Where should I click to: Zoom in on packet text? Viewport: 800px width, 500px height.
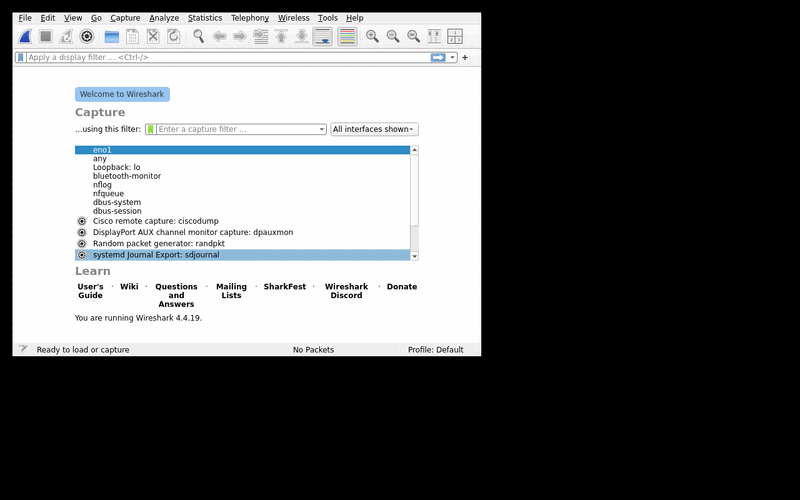coord(372,36)
